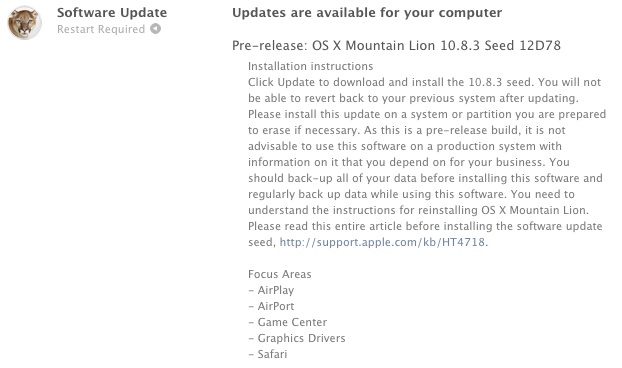The width and height of the screenshot is (622, 368).
Task: Select the Safari focus area entry
Action: pyautogui.click(x=268, y=354)
